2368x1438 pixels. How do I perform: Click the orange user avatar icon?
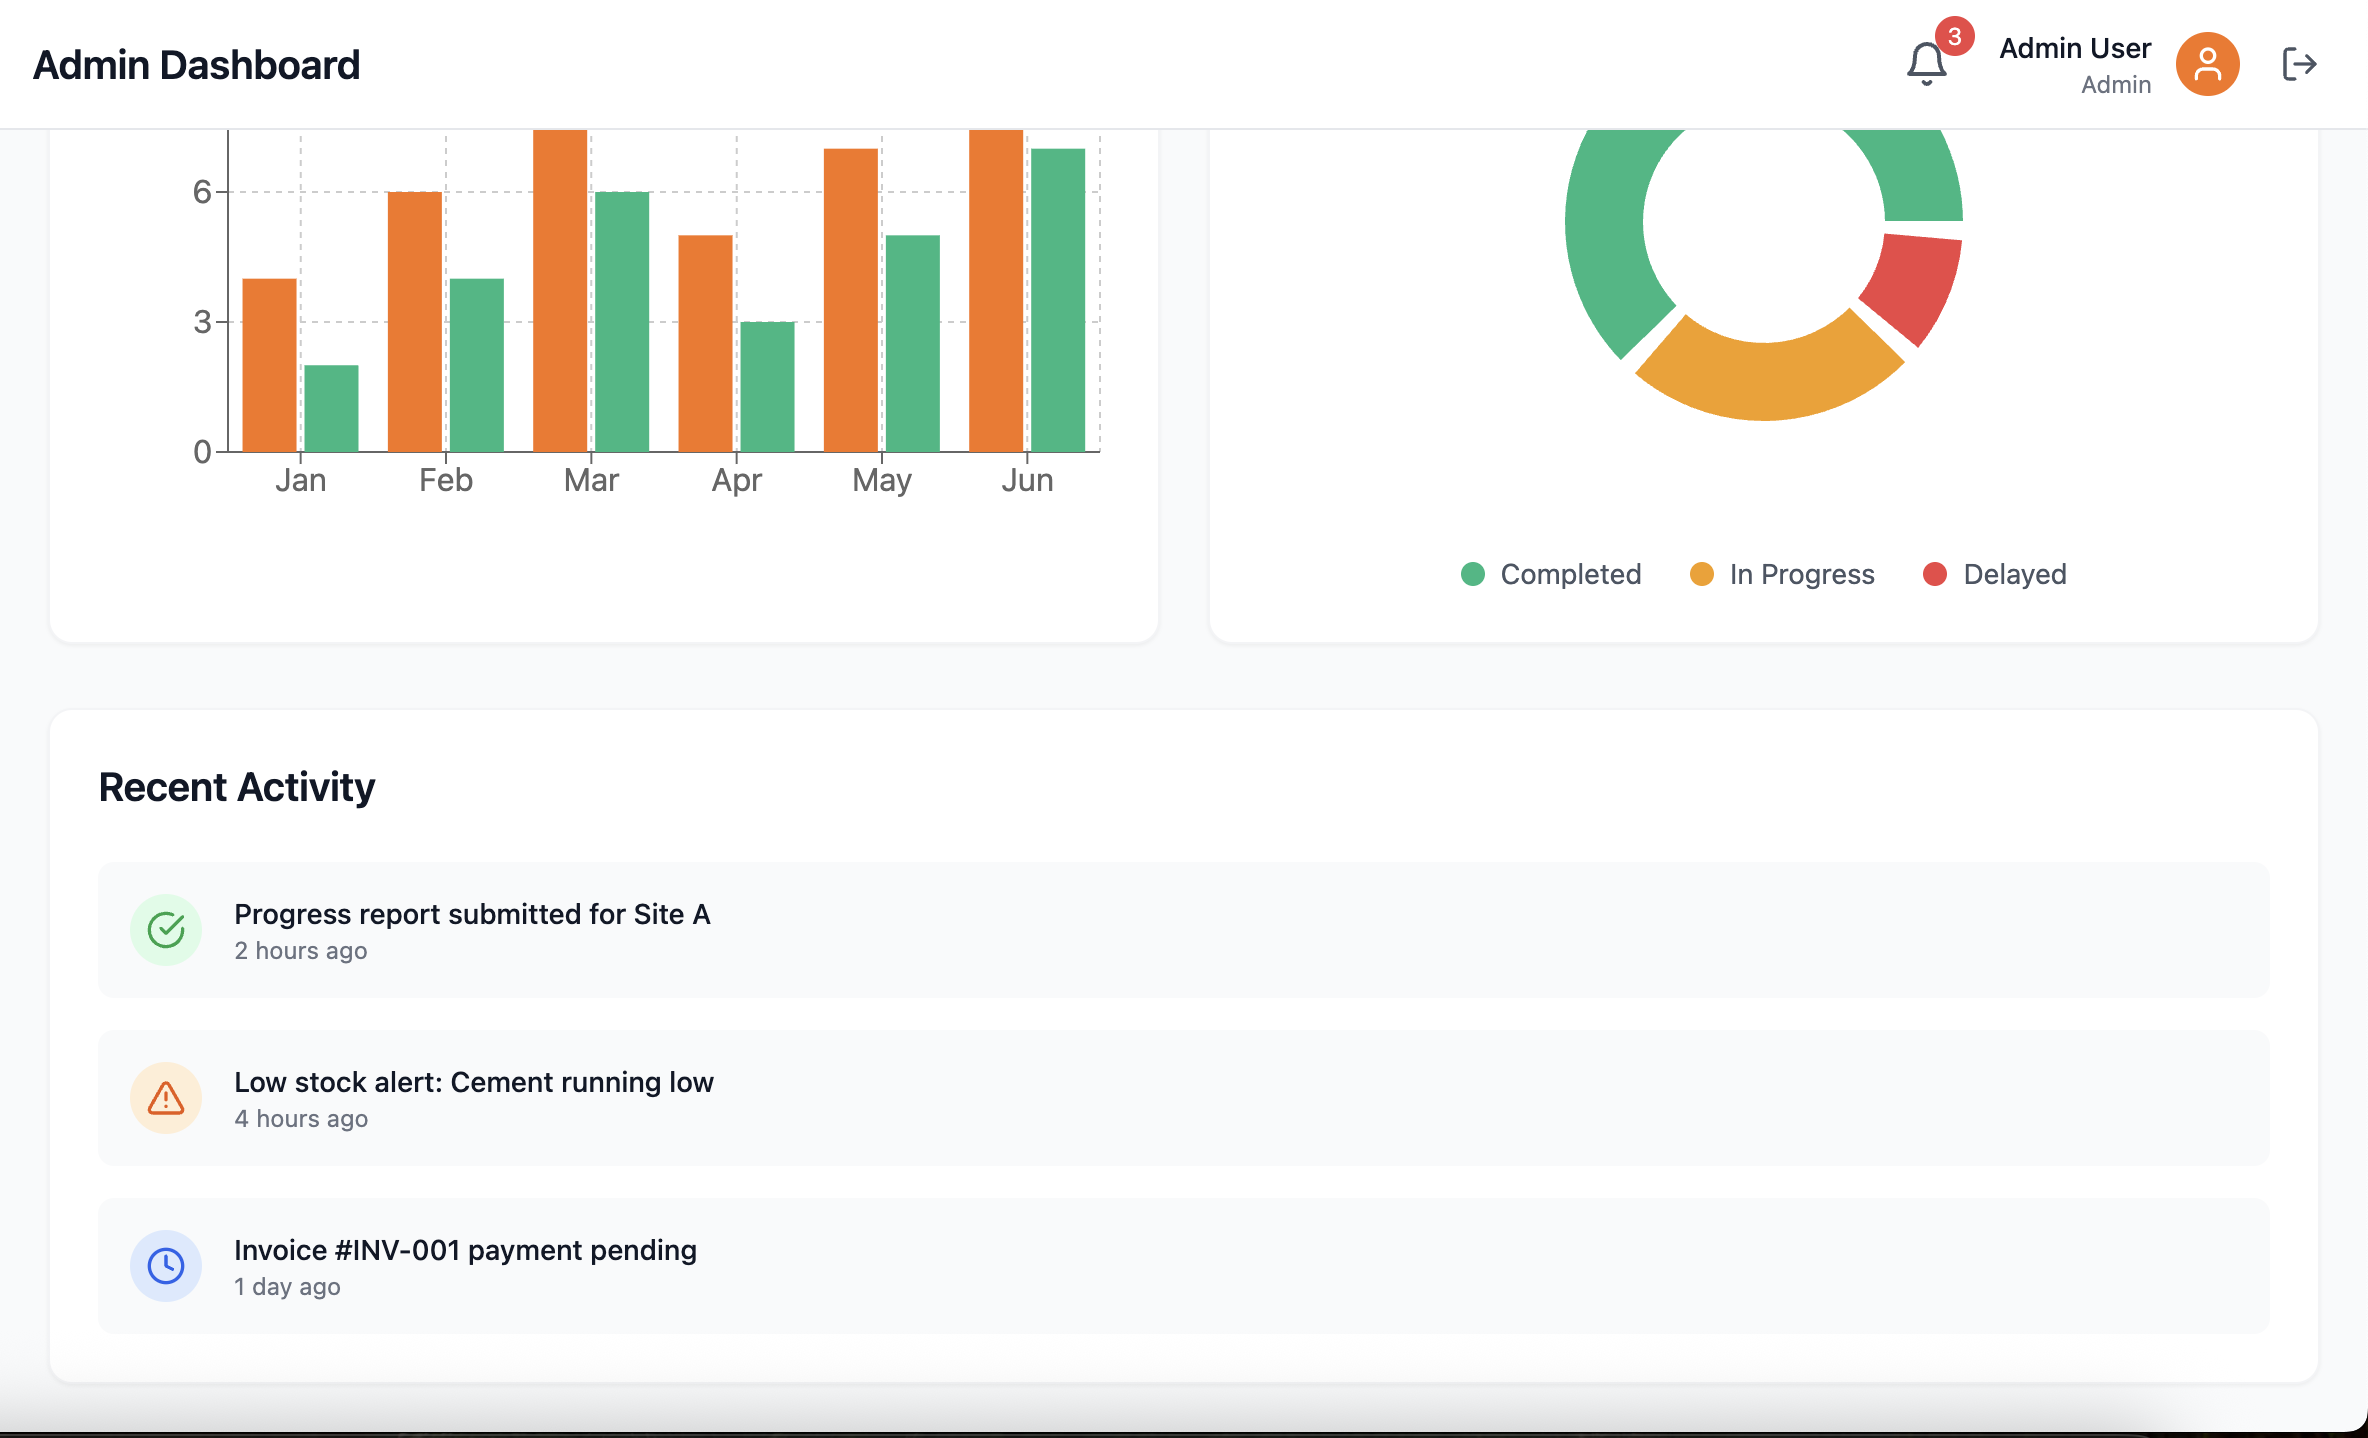2207,65
